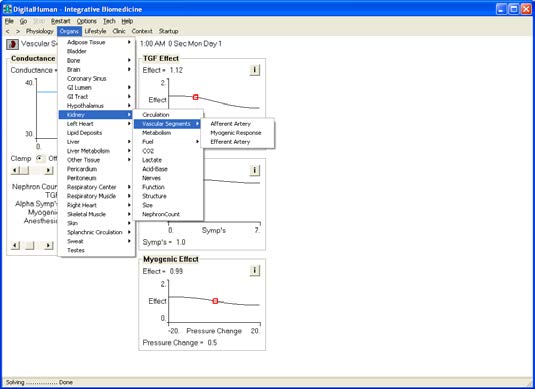Select Peritoneum from Organs menu

97,178
